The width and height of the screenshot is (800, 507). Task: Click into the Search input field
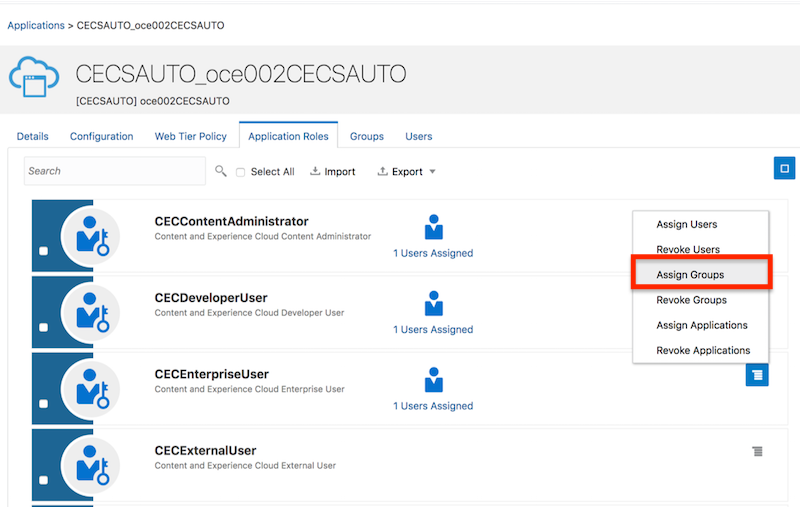tap(115, 171)
